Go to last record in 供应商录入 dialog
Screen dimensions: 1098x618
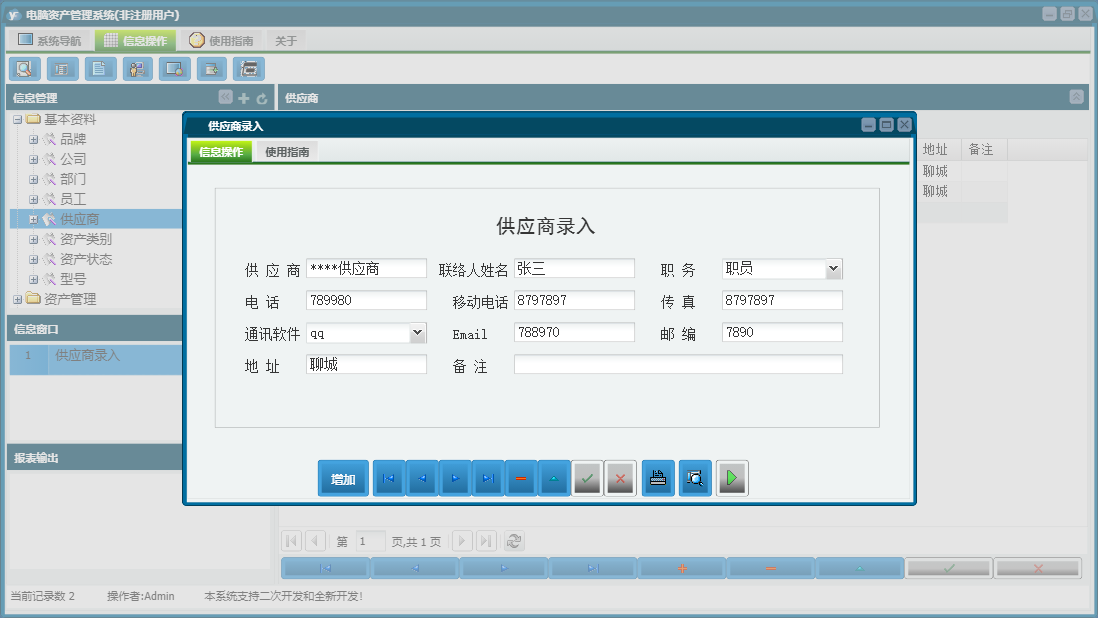point(488,479)
